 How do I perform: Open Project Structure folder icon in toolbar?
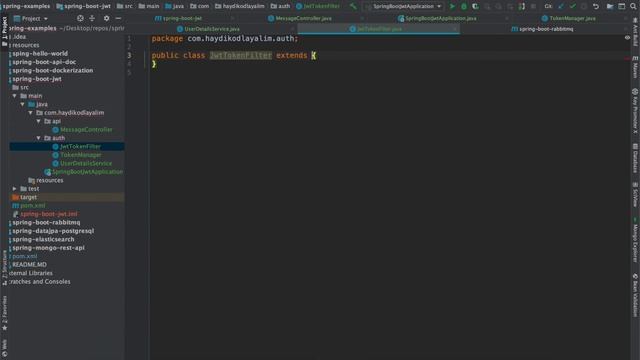(610, 6)
